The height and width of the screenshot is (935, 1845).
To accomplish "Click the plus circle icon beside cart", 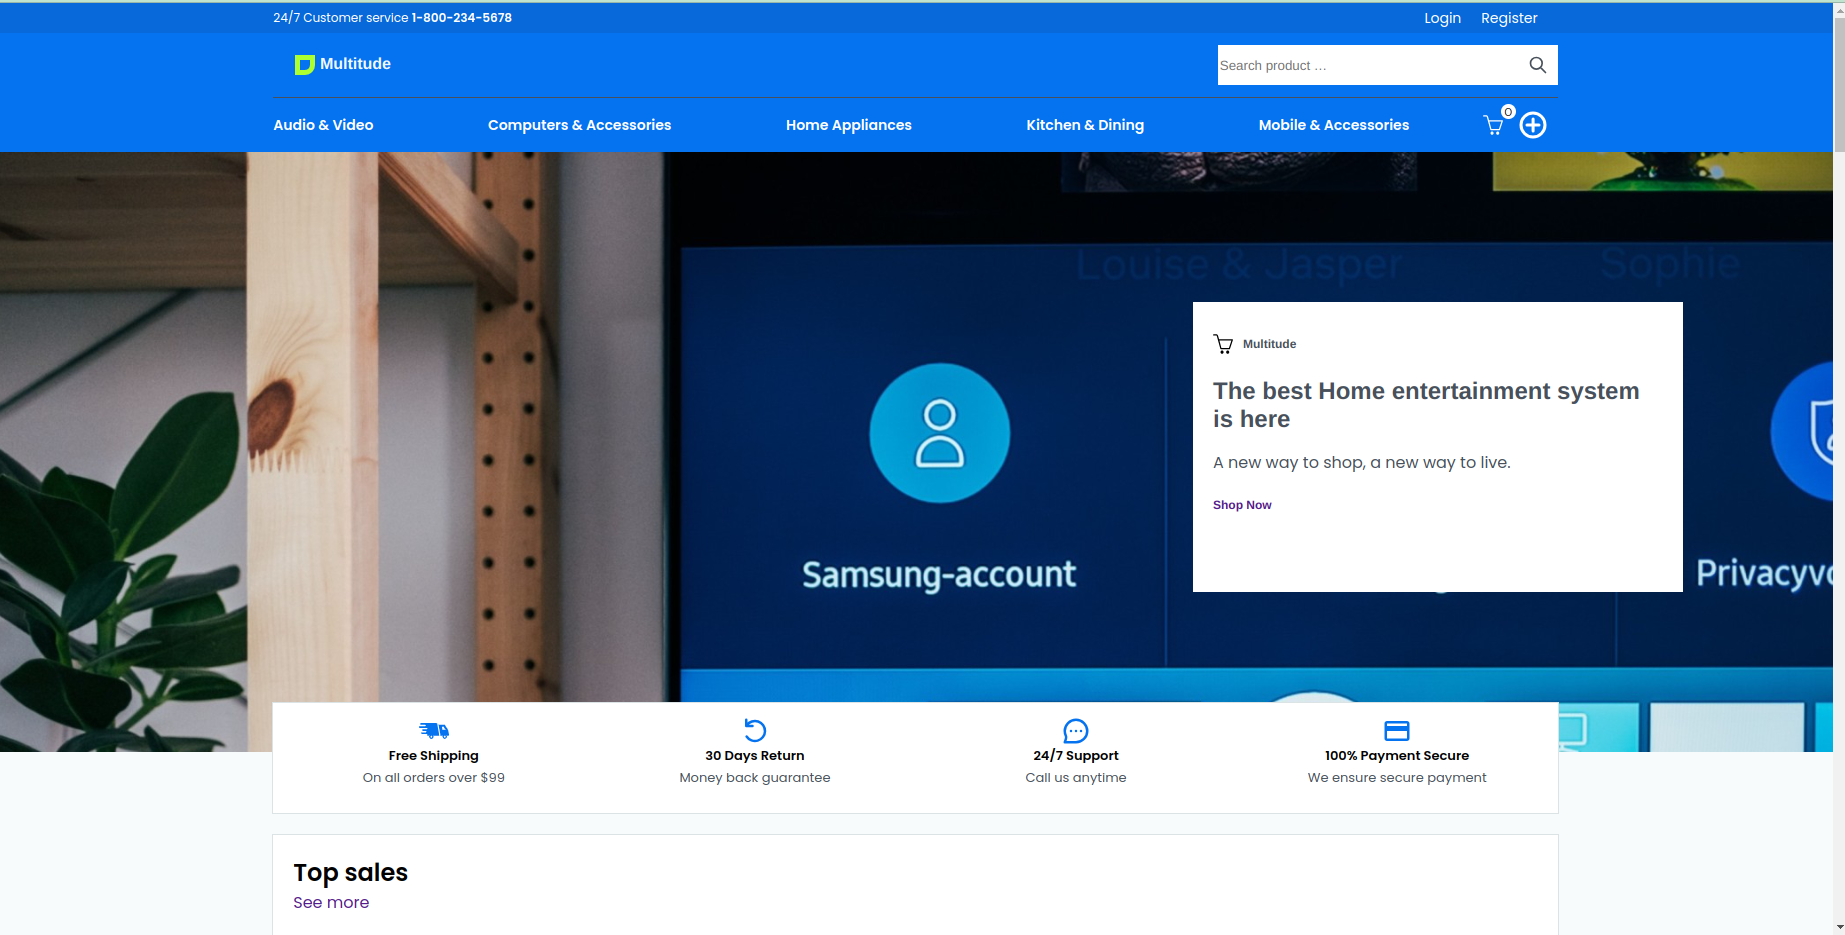I will pos(1533,125).
